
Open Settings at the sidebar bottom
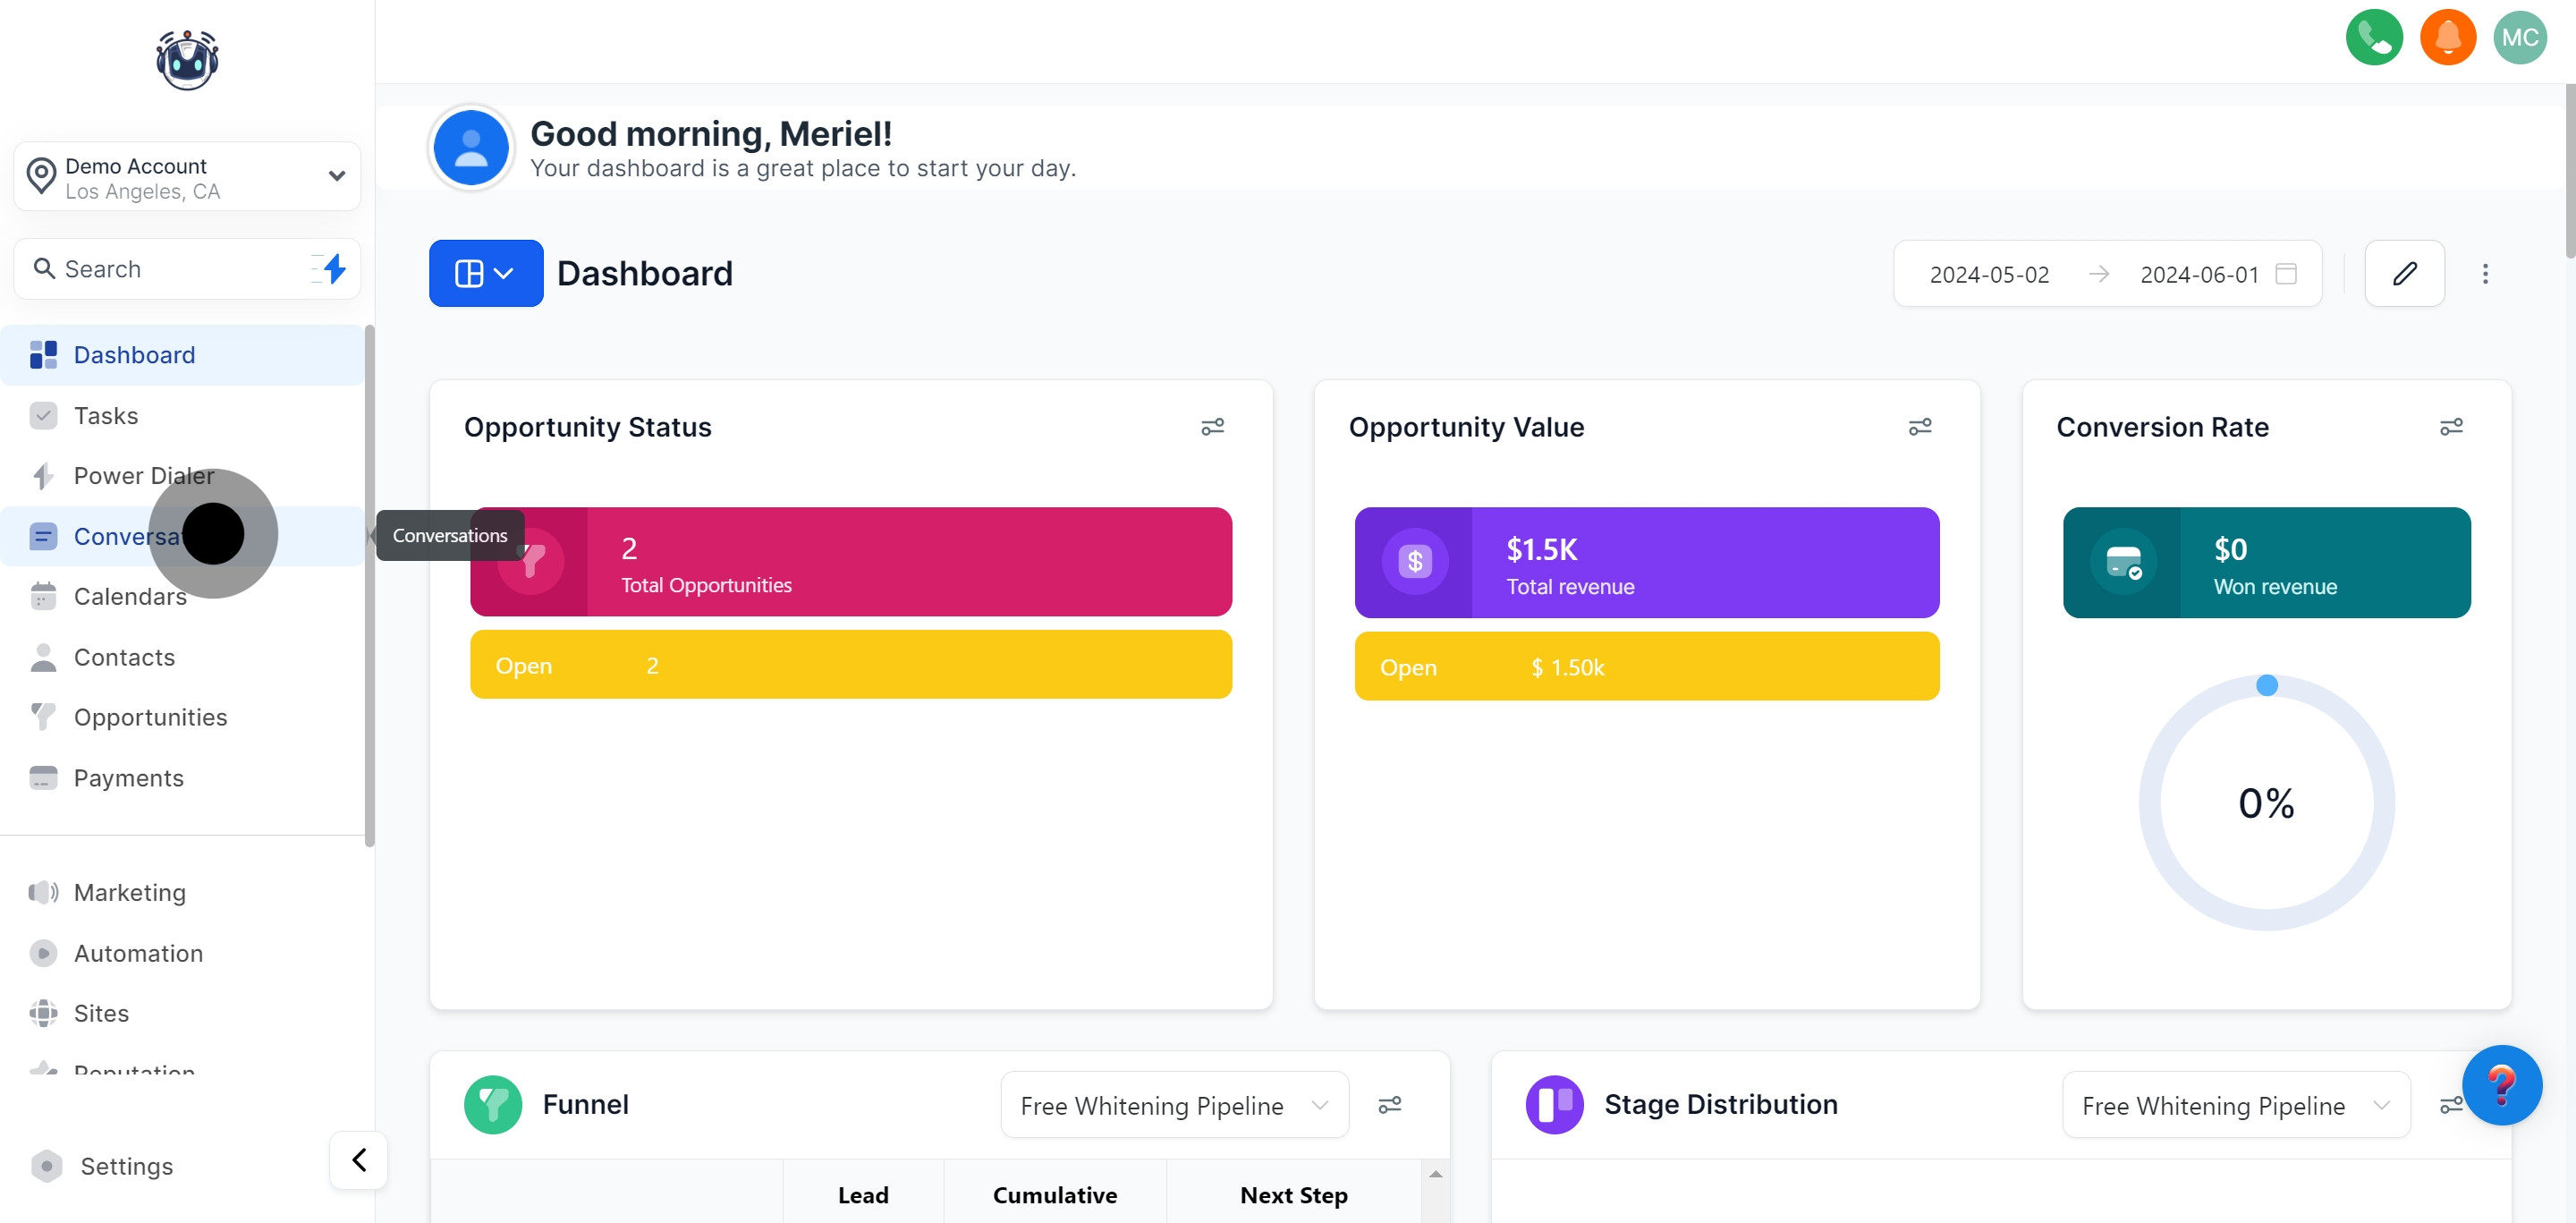point(126,1166)
